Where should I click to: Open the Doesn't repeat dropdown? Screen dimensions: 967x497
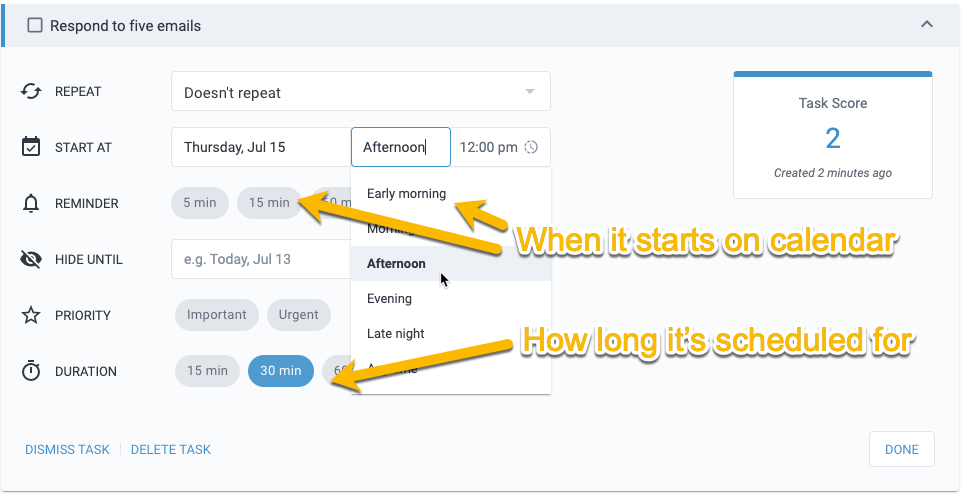[361, 91]
